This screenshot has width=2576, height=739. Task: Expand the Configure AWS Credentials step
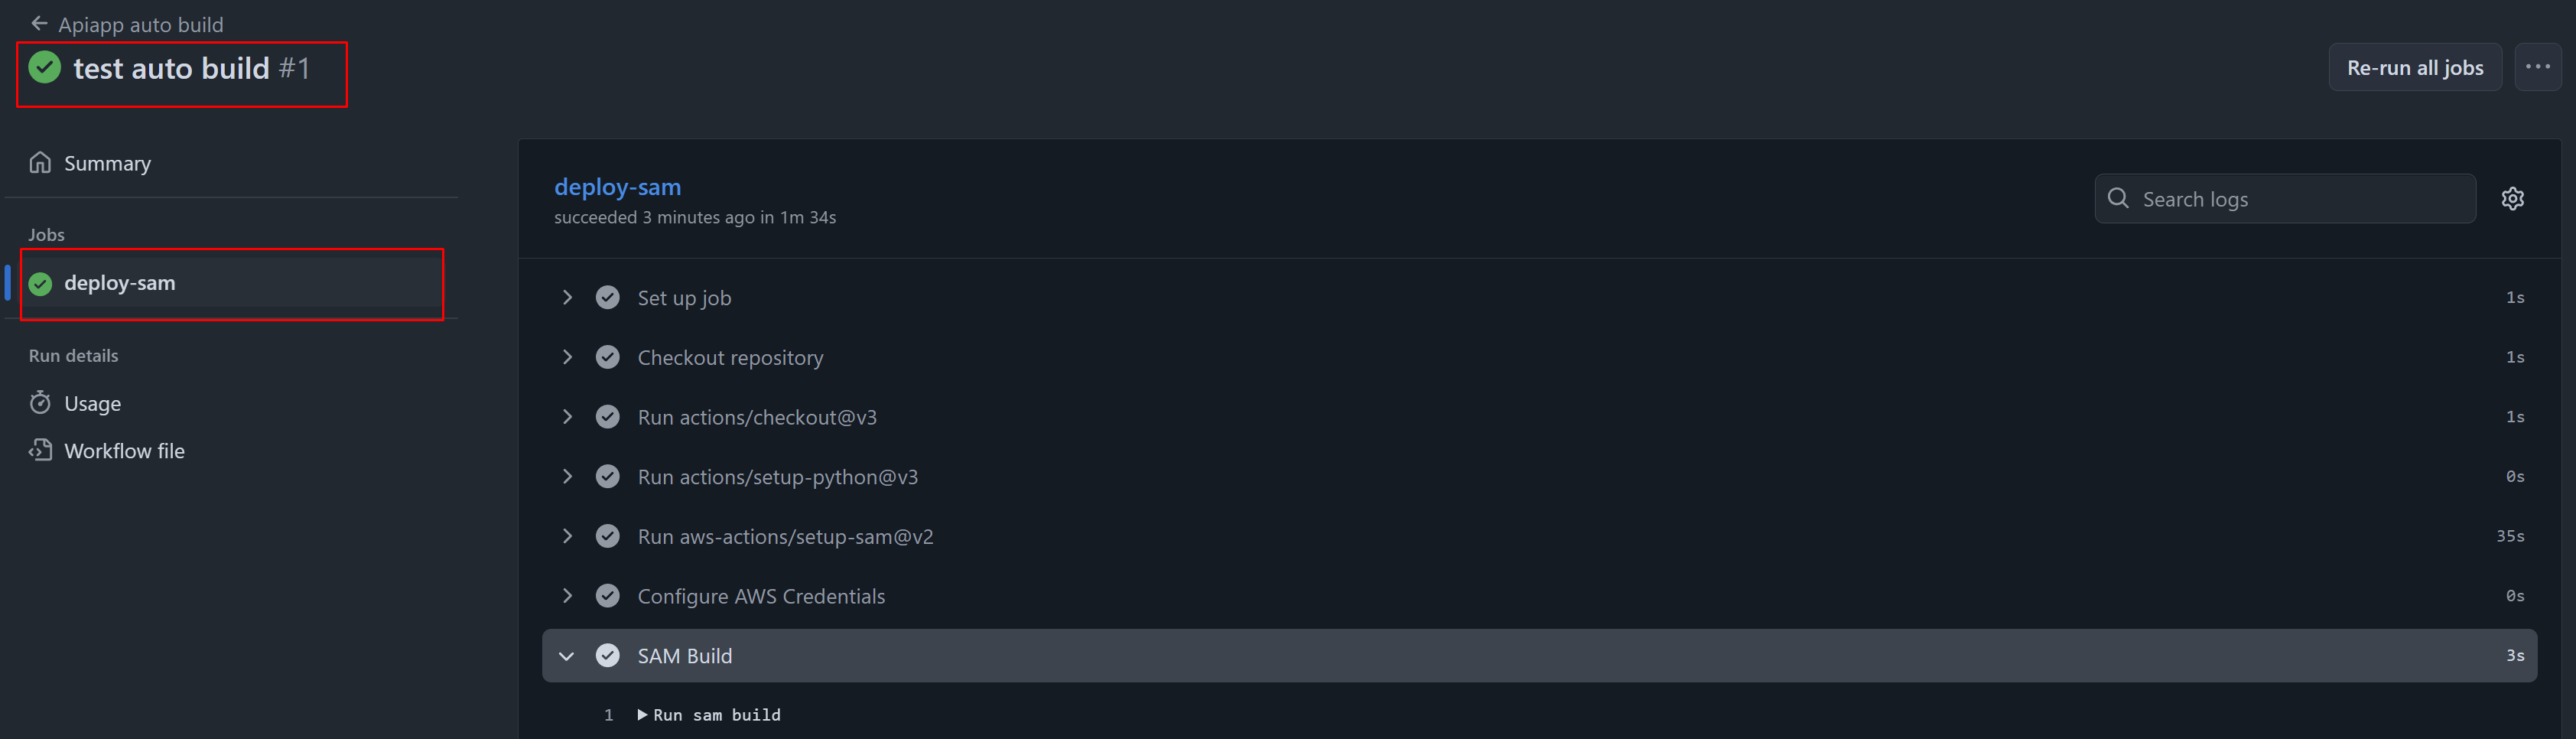pos(567,596)
